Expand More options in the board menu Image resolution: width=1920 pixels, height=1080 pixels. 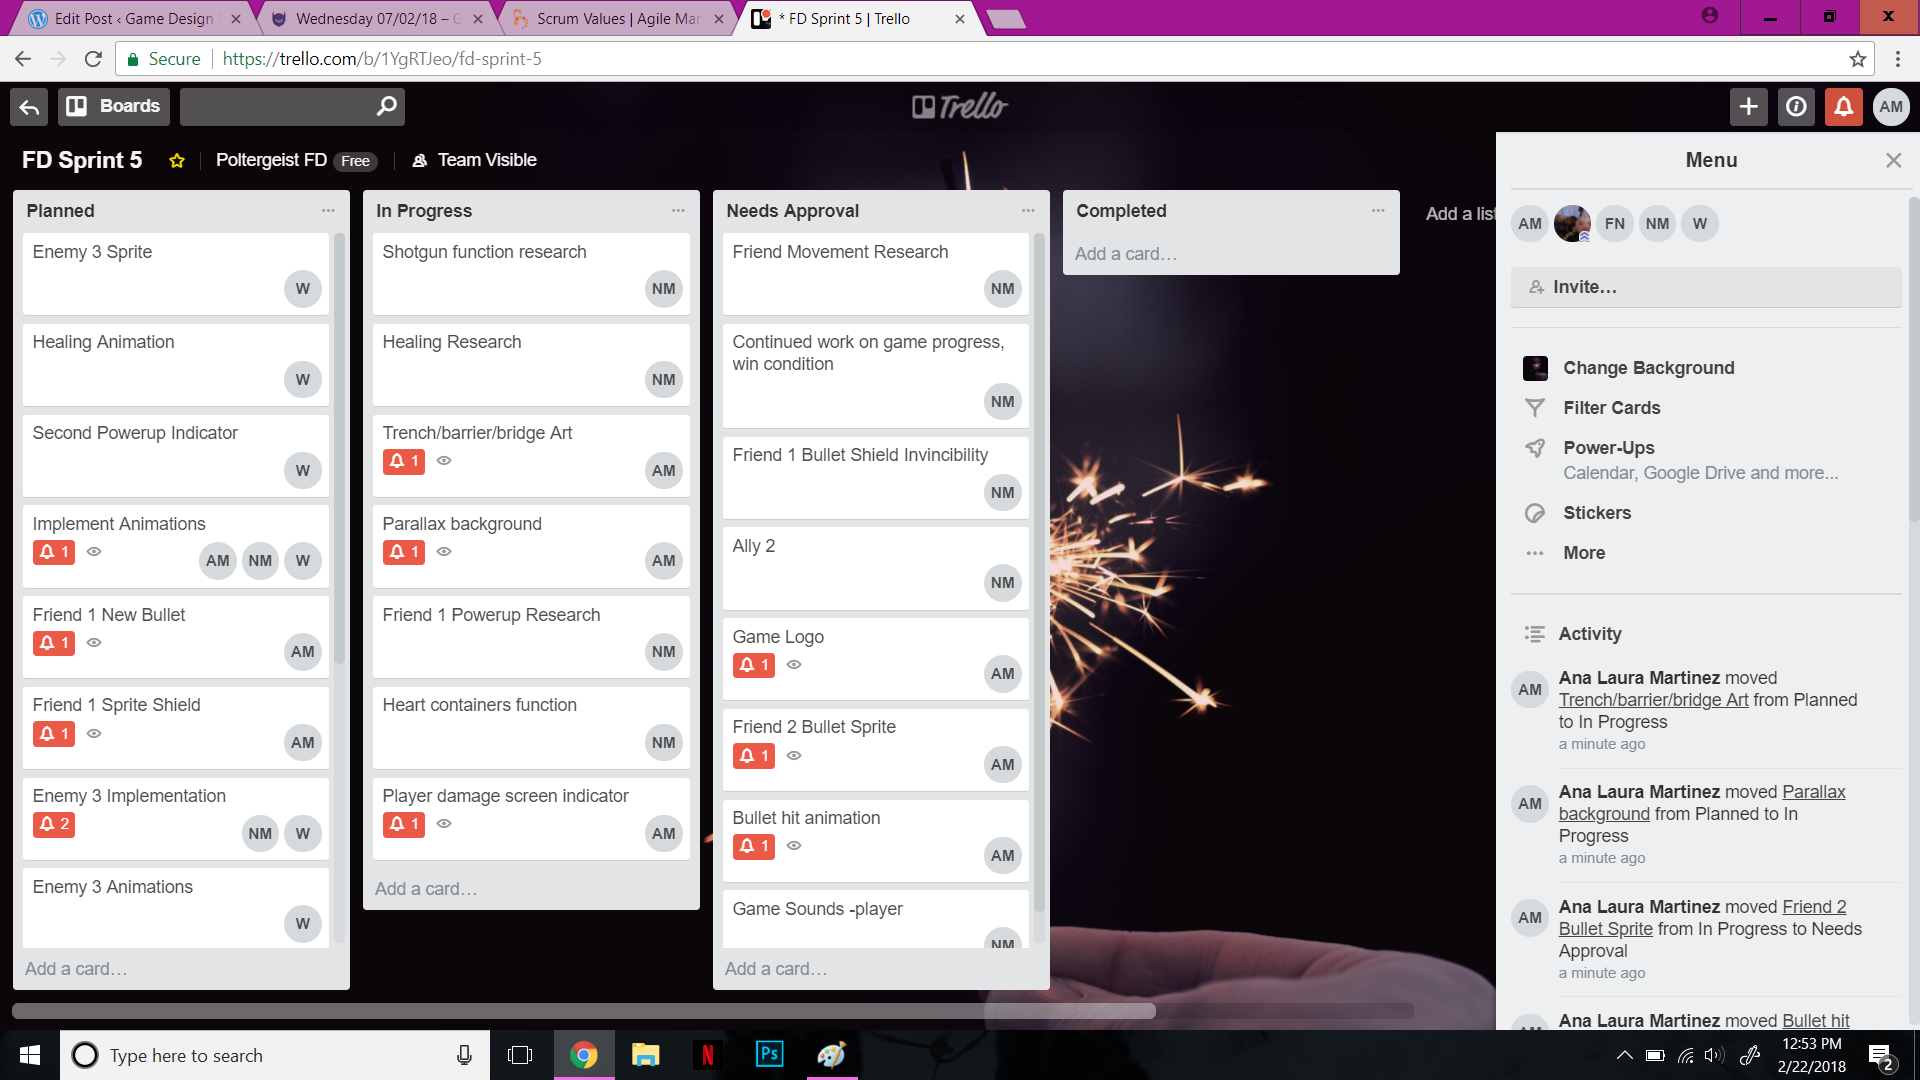coord(1584,552)
